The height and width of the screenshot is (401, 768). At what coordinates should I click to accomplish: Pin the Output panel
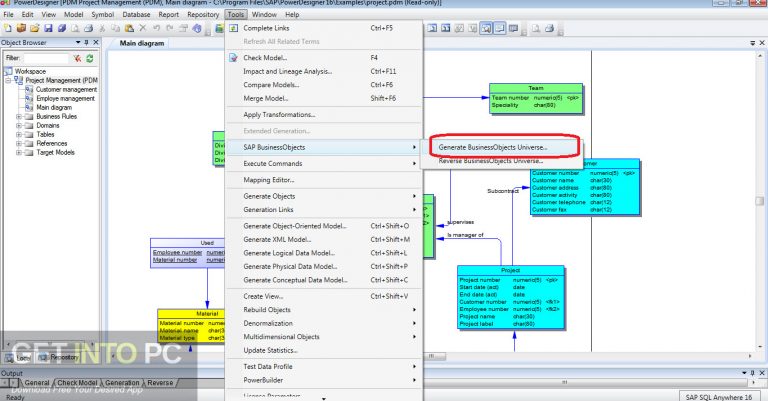[x=753, y=373]
